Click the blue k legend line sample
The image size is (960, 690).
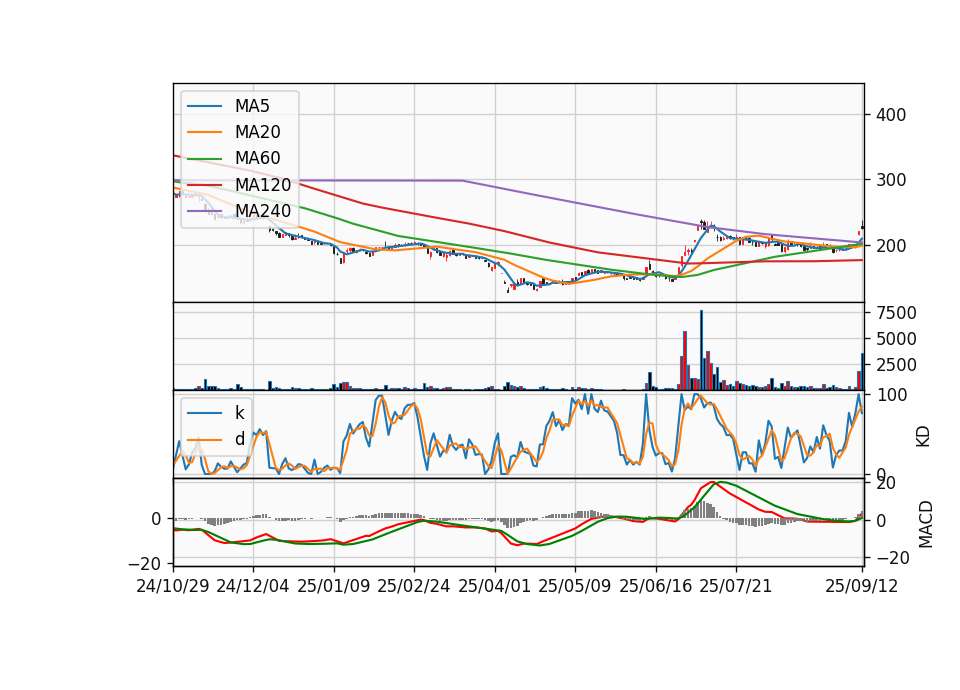204,413
